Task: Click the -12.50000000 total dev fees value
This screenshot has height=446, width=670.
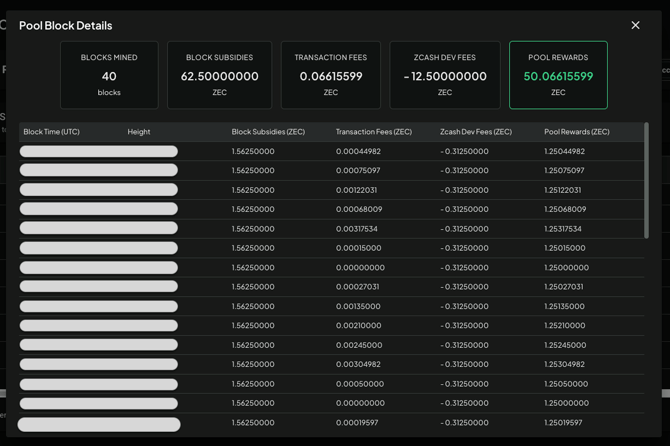Action: pyautogui.click(x=445, y=76)
